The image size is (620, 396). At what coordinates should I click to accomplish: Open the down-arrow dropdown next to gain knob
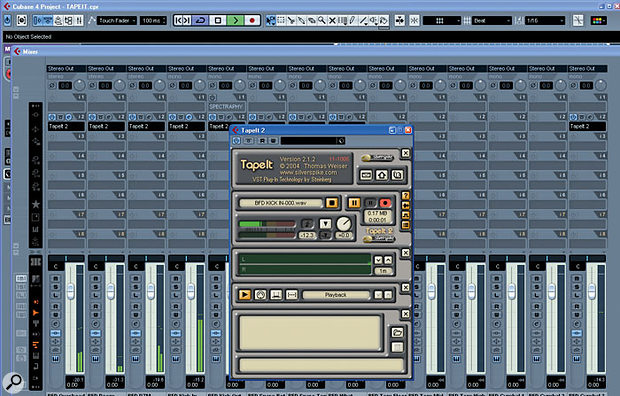tap(325, 224)
